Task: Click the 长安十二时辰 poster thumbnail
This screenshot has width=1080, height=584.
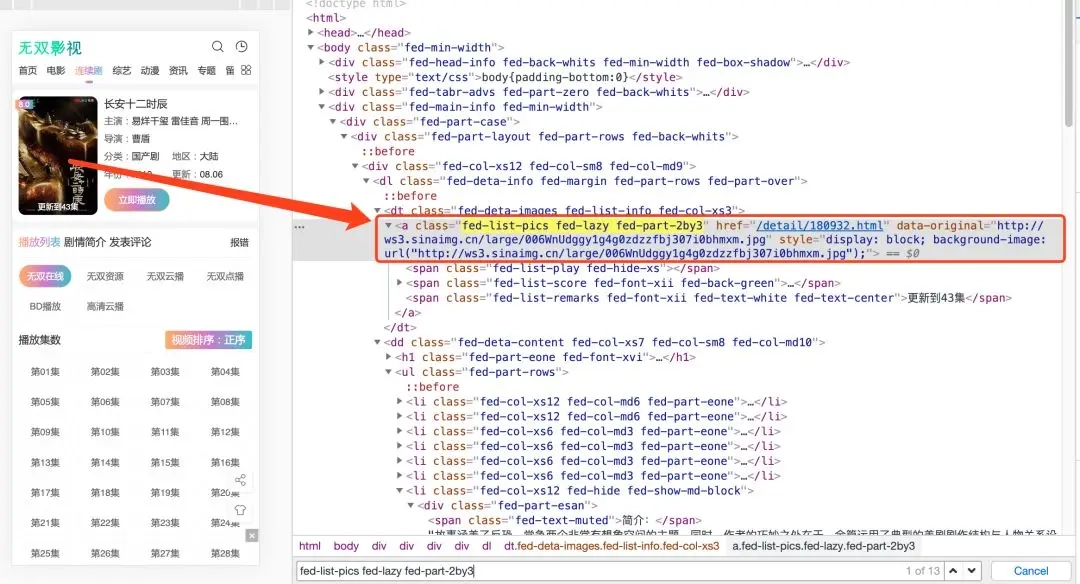Action: click(x=58, y=155)
